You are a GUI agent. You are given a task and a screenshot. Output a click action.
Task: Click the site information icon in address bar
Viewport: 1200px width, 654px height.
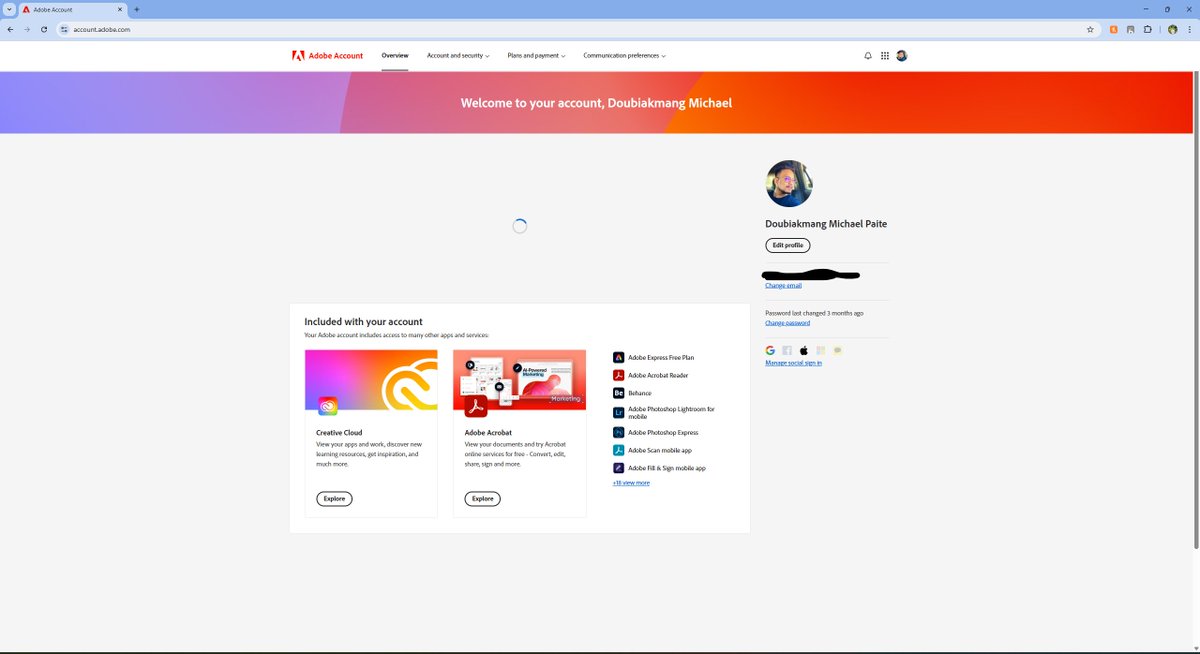pyautogui.click(x=64, y=29)
